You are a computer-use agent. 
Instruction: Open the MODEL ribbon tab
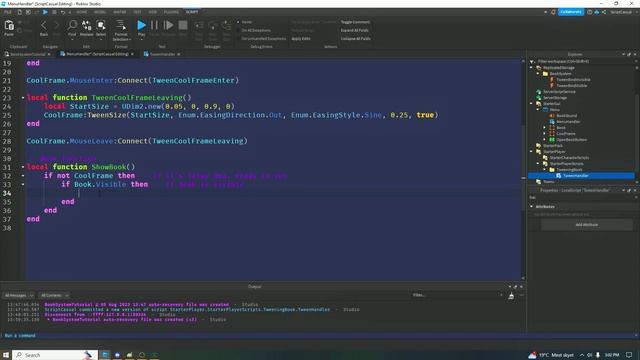click(x=100, y=12)
